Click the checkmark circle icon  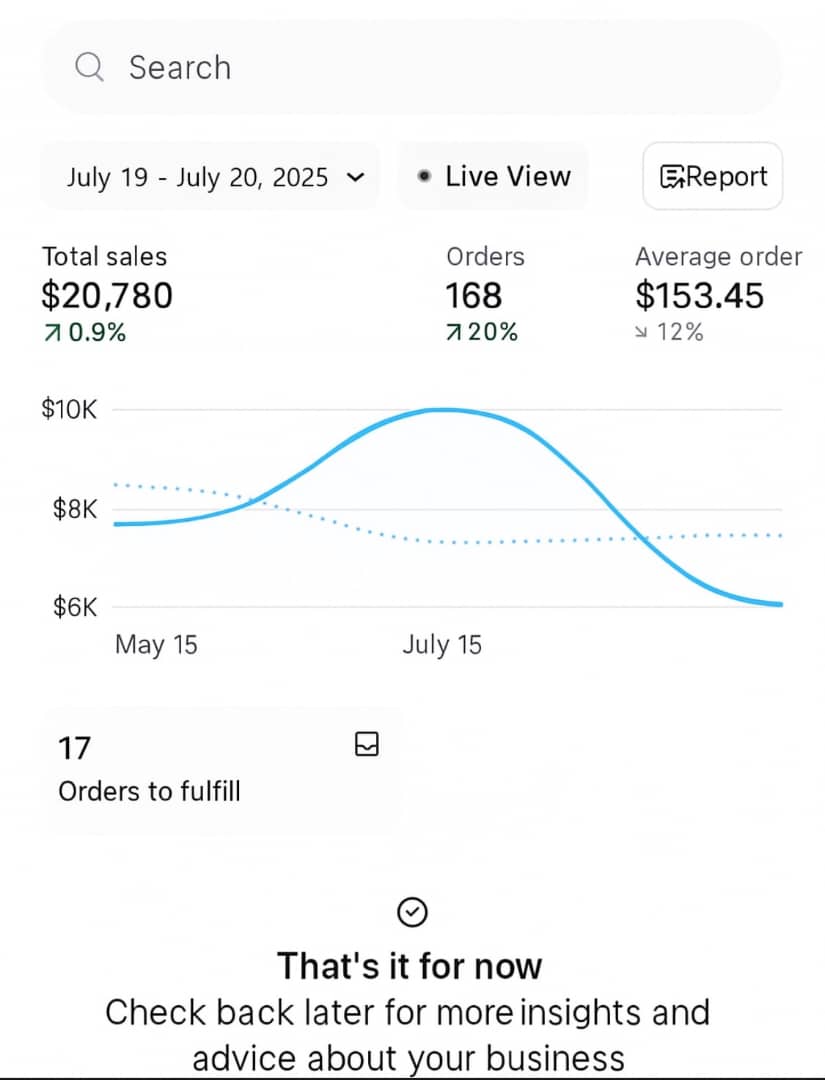[x=412, y=911]
